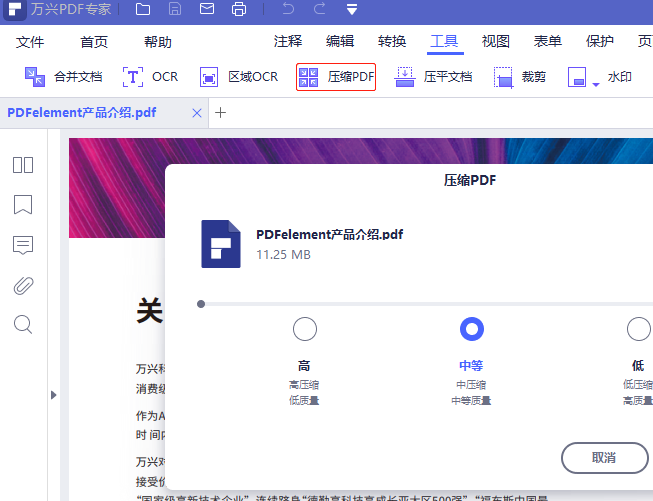Click the file name in compress dialog
The image size is (653, 501).
(x=329, y=234)
